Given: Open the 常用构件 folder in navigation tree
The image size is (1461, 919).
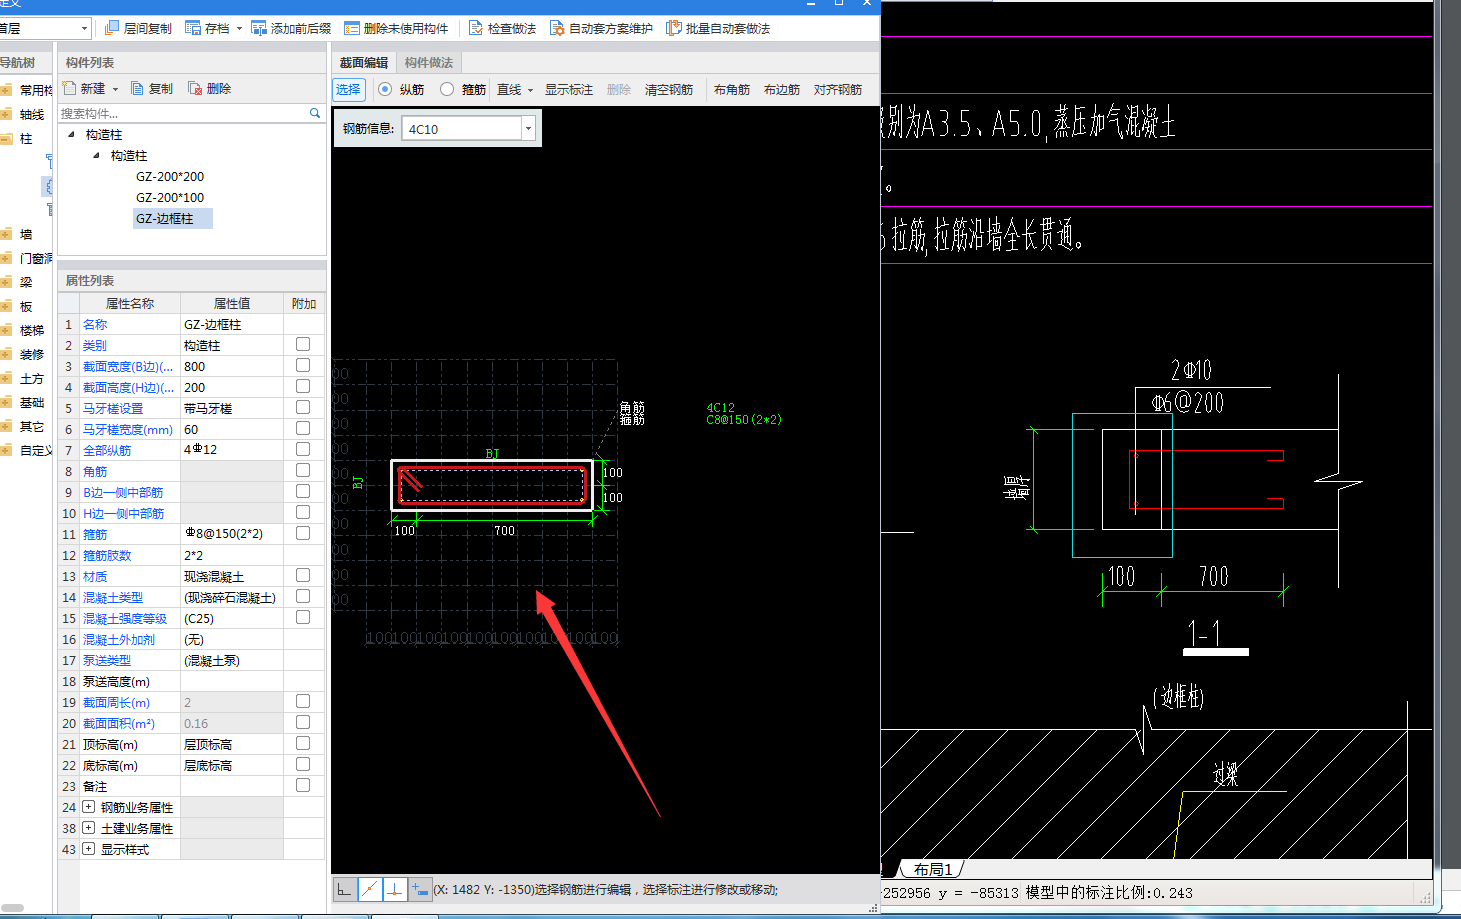Looking at the screenshot, I should (6, 90).
